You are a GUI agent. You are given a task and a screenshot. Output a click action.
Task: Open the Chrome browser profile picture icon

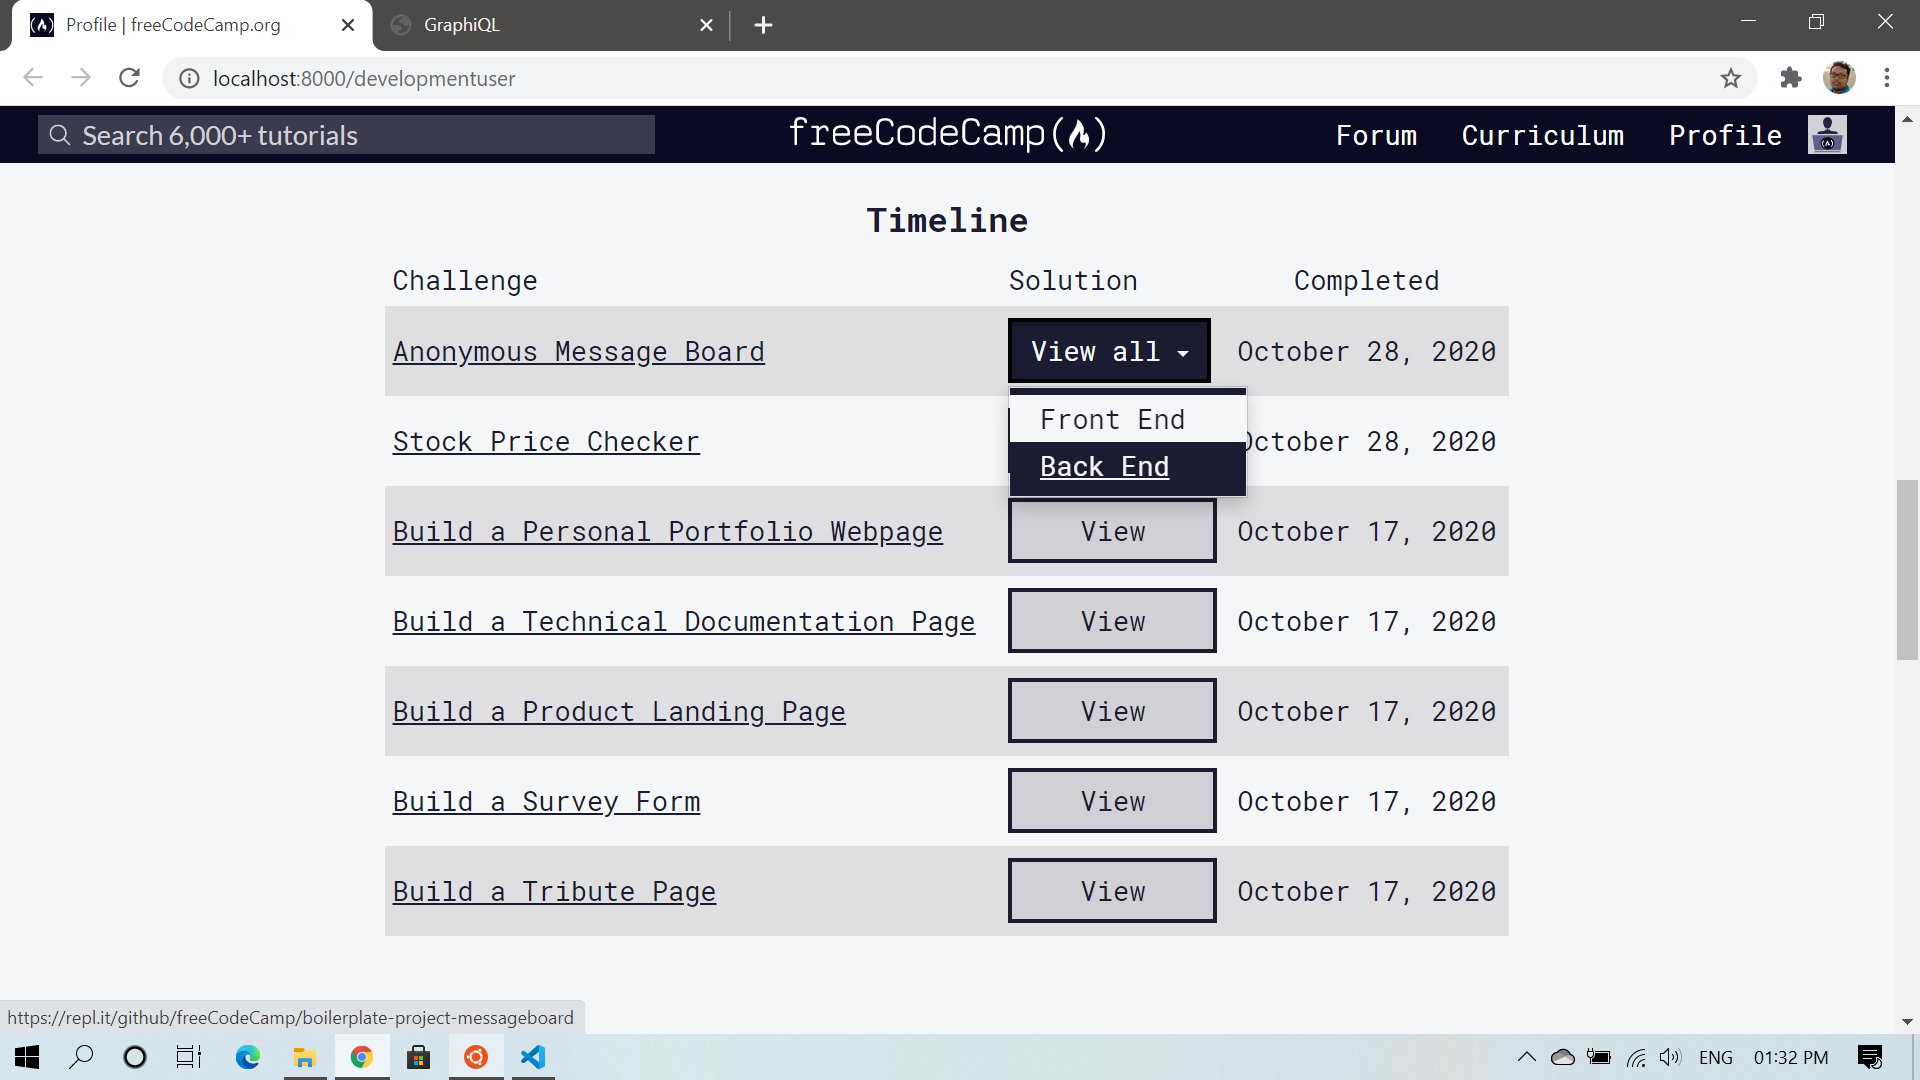point(1841,77)
